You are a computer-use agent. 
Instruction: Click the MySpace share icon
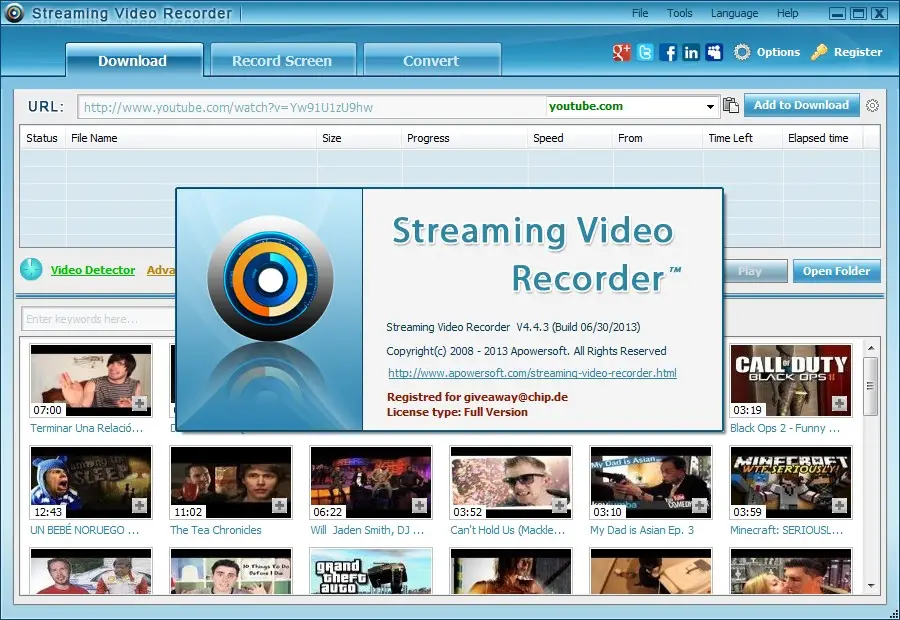coord(714,52)
